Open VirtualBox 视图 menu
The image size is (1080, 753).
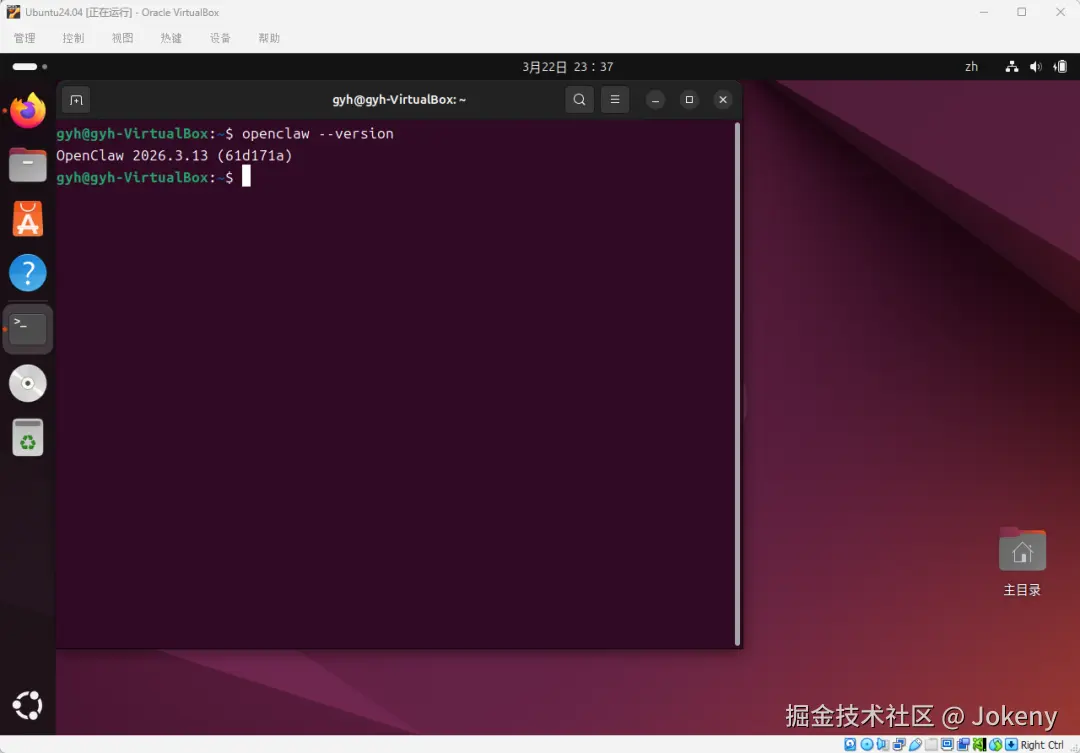point(122,38)
